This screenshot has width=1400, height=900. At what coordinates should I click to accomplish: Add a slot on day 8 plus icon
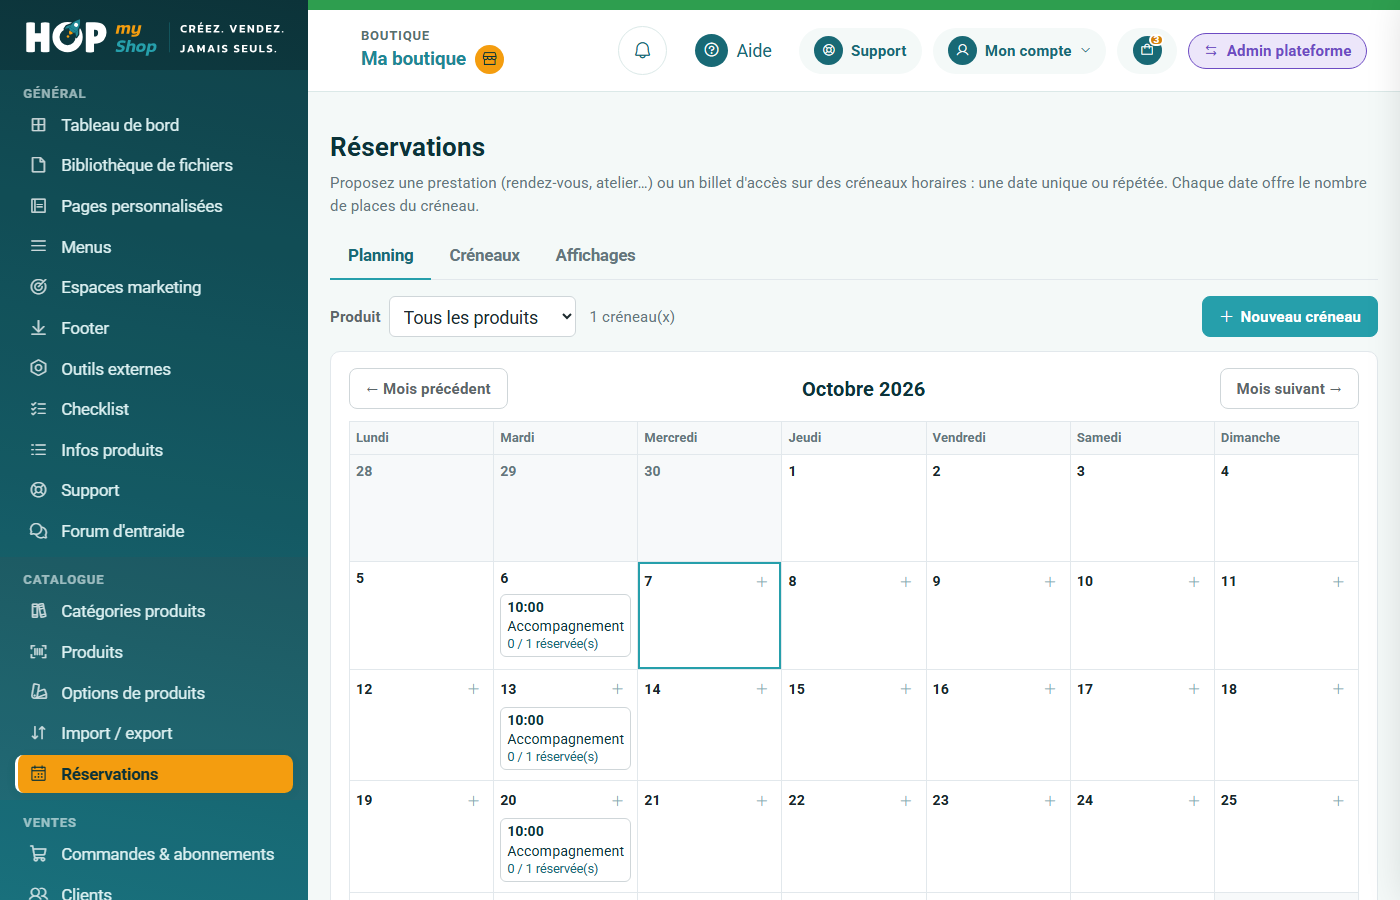[906, 582]
